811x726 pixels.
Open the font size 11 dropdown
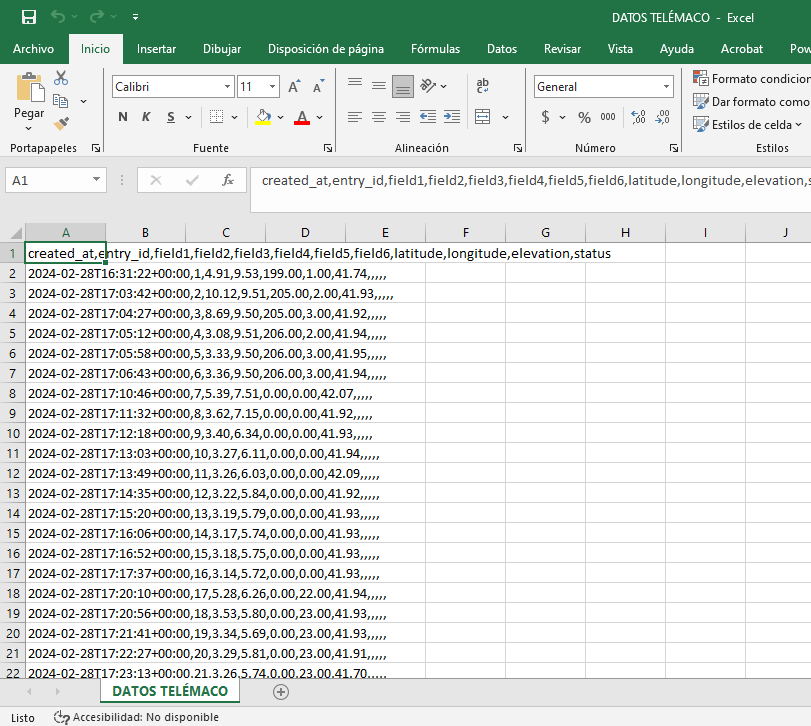click(272, 86)
